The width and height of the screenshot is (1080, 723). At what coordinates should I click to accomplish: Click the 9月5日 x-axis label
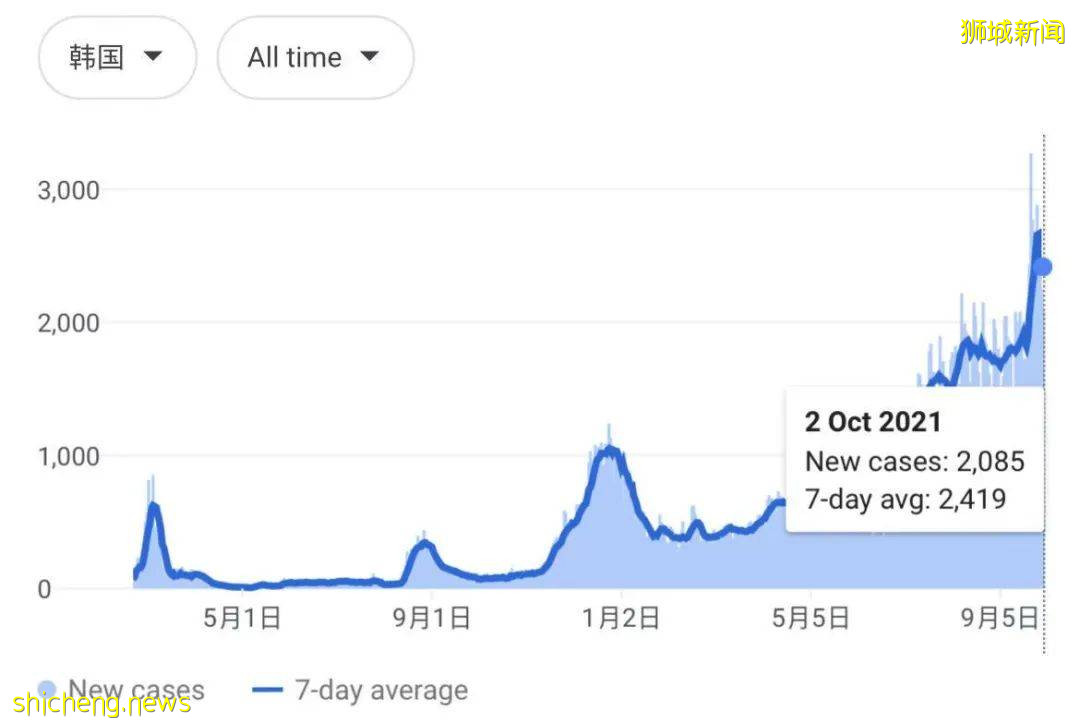coord(999,619)
